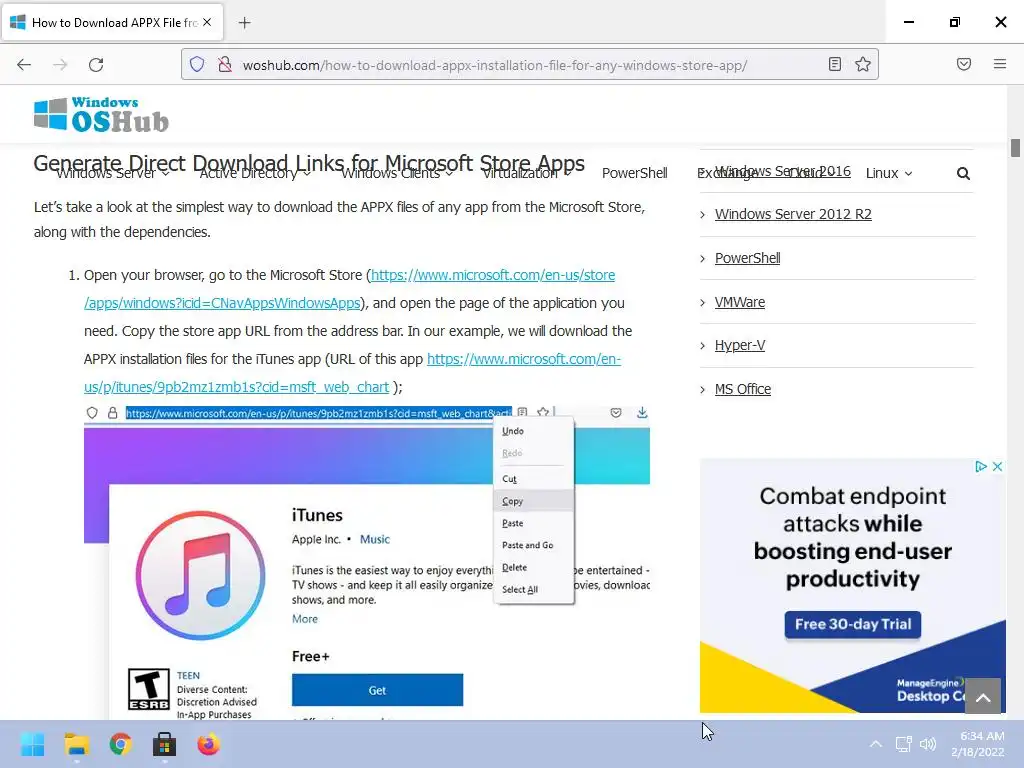The width and height of the screenshot is (1024, 768).
Task: Open the PowerShell navigation menu item
Action: pyautogui.click(x=634, y=173)
